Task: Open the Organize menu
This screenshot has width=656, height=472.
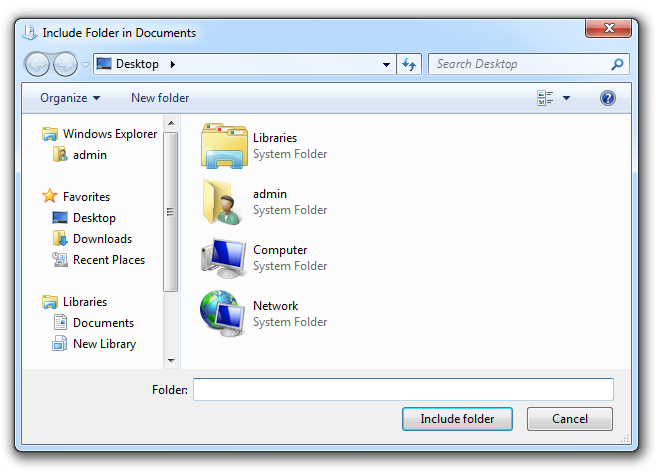Action: 70,98
